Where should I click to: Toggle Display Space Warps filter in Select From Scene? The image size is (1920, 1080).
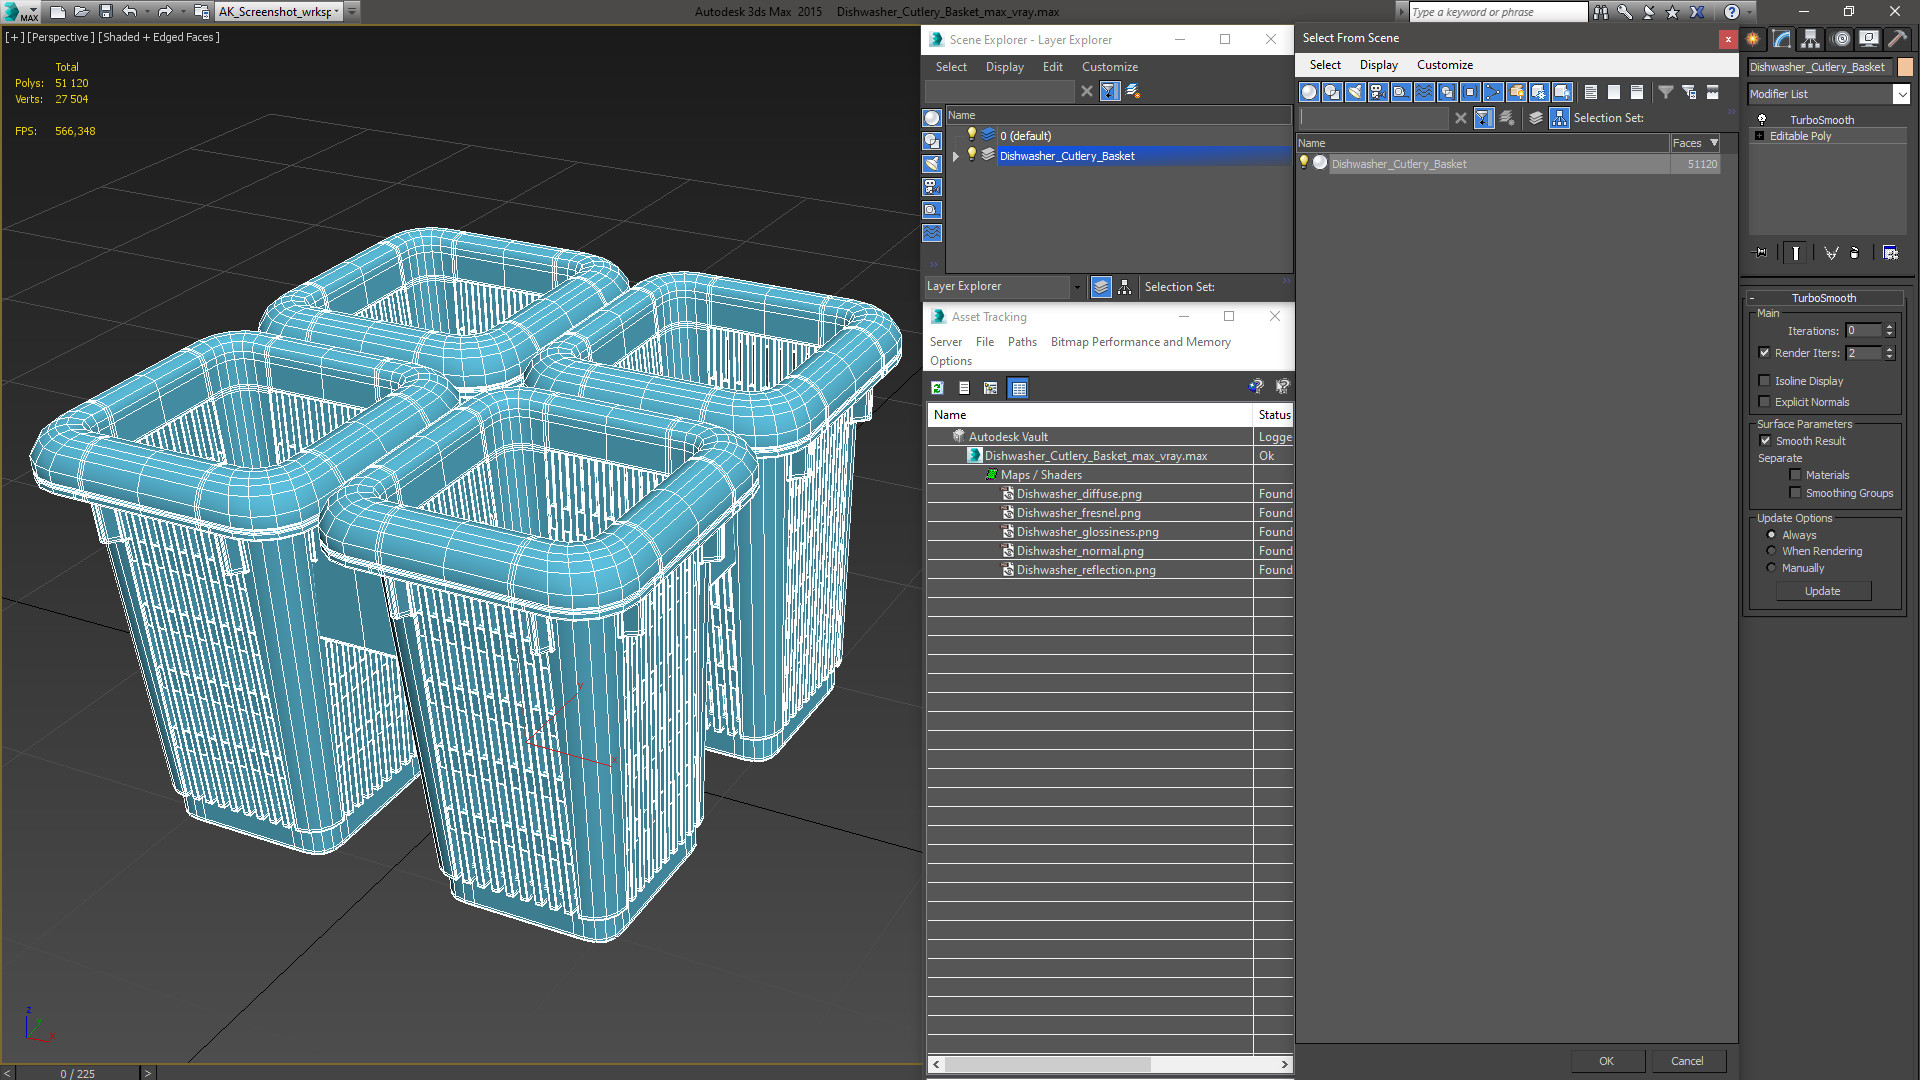coord(1424,92)
